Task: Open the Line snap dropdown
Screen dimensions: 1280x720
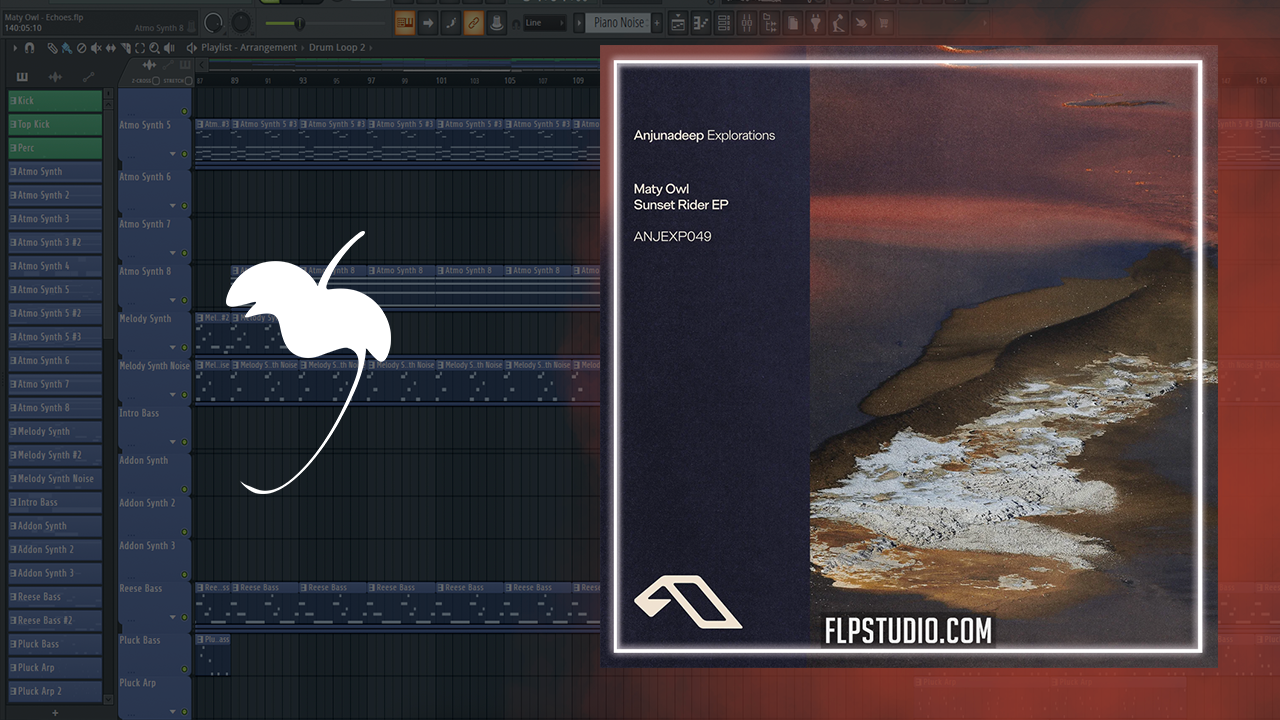Action: [x=545, y=22]
